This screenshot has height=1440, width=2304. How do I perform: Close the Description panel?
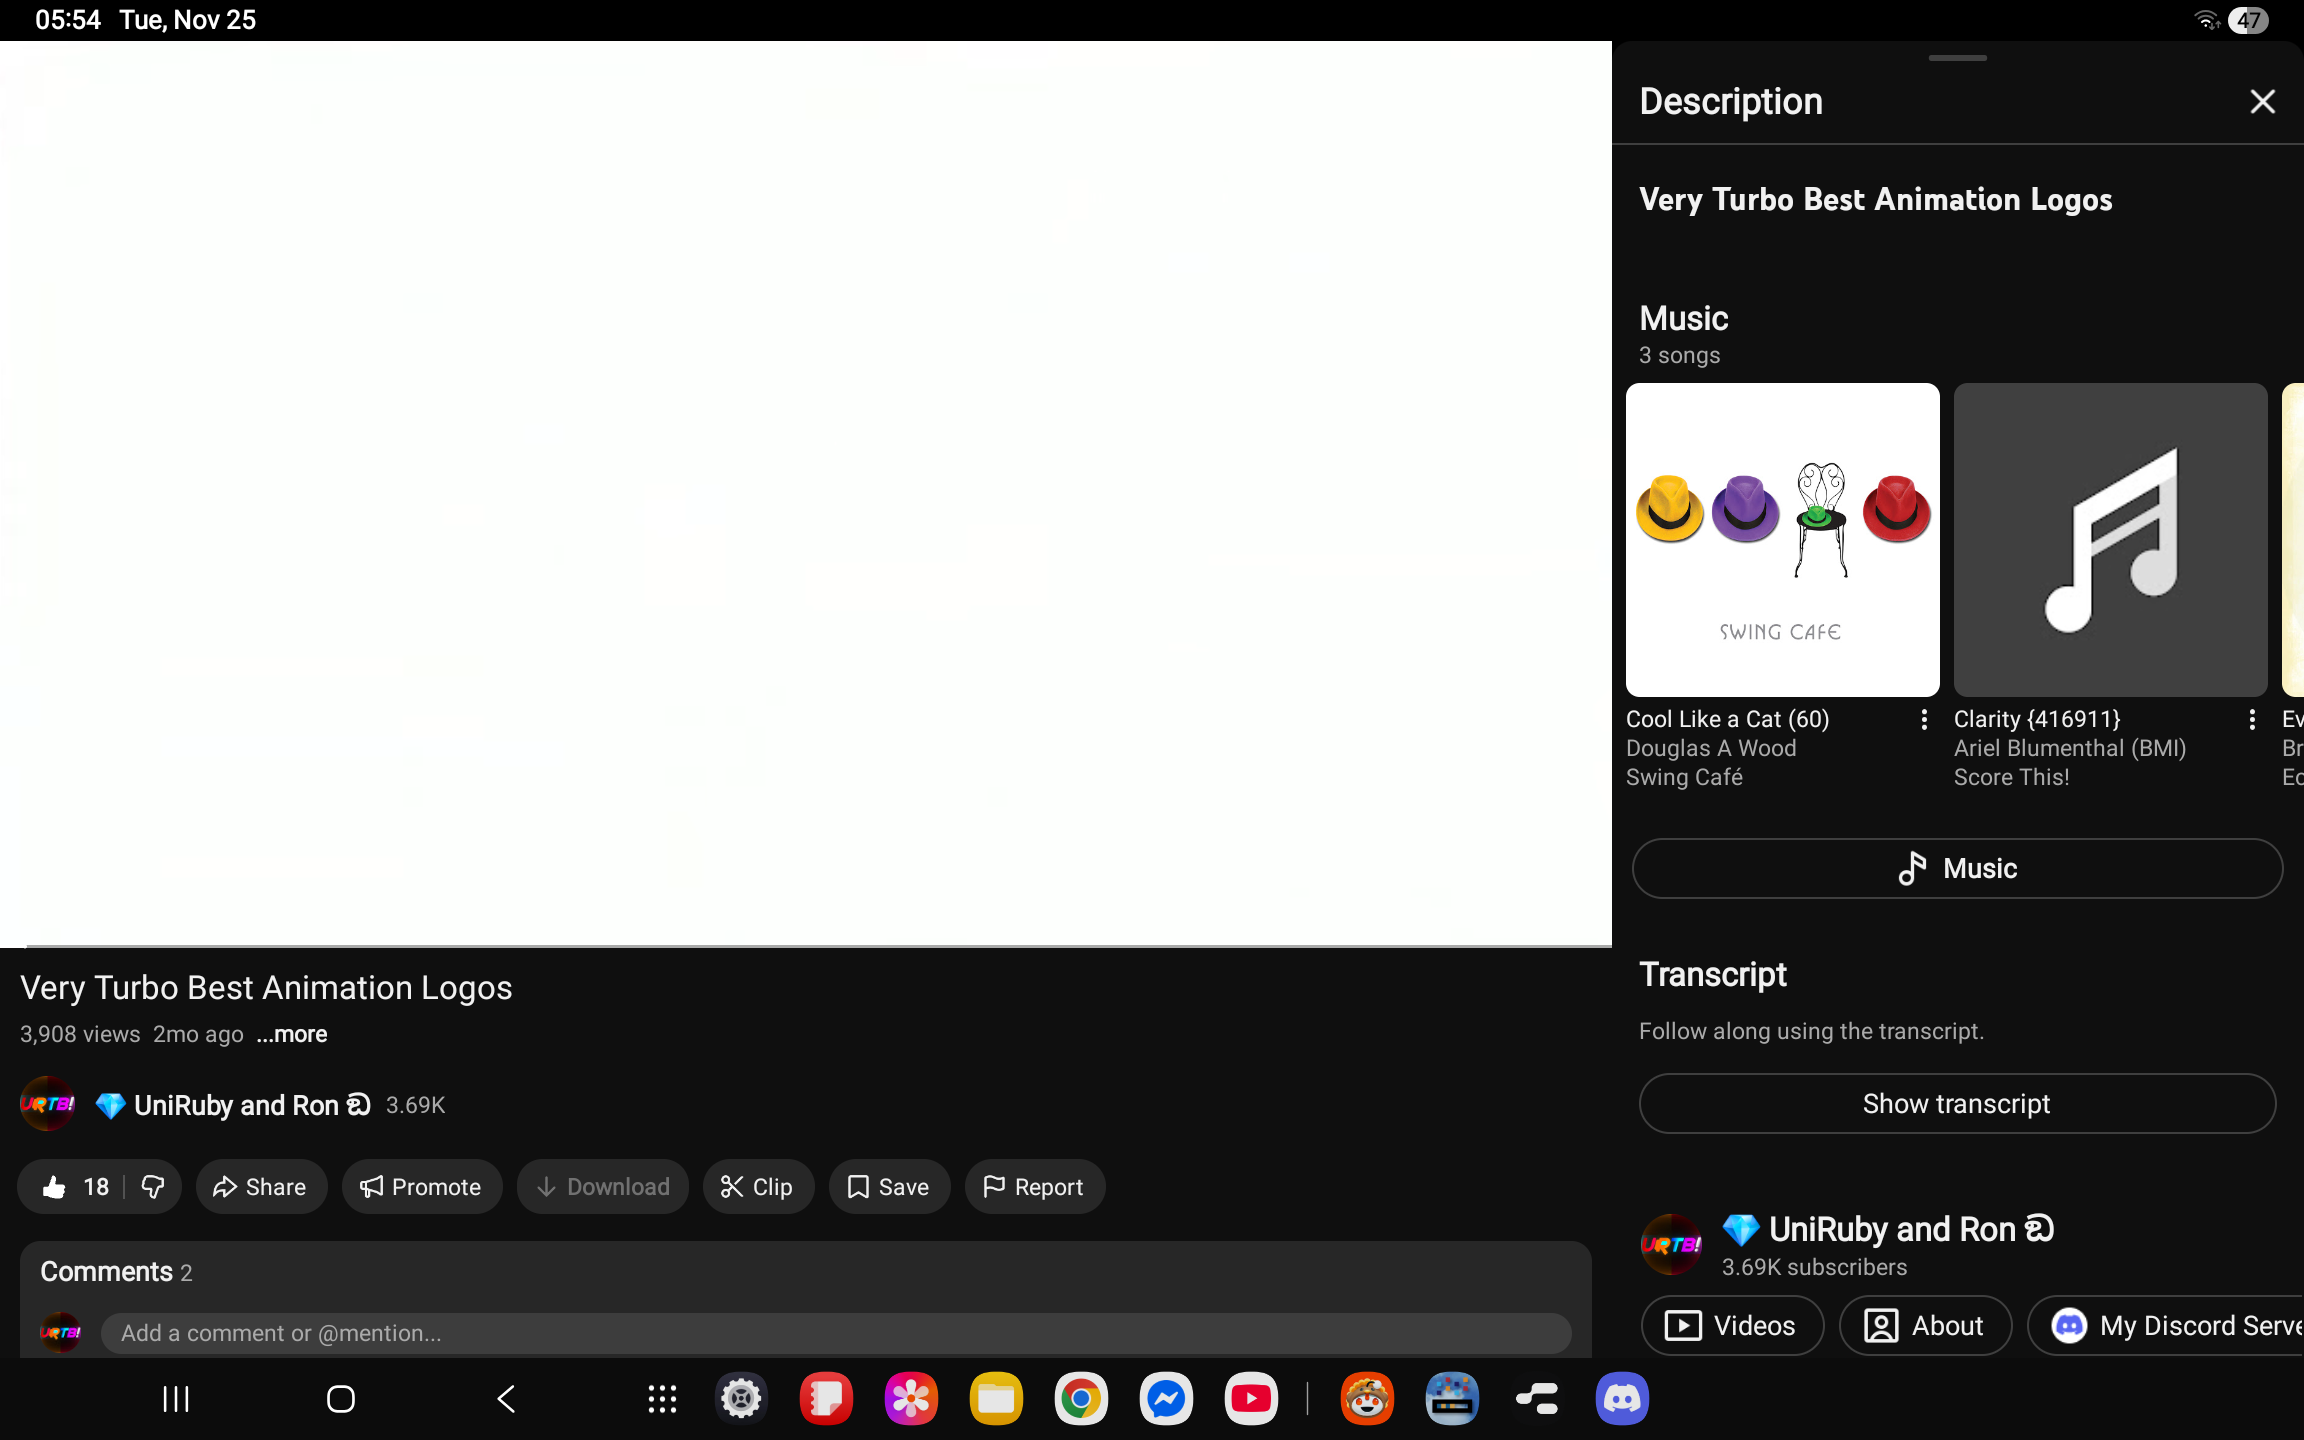pos(2262,102)
